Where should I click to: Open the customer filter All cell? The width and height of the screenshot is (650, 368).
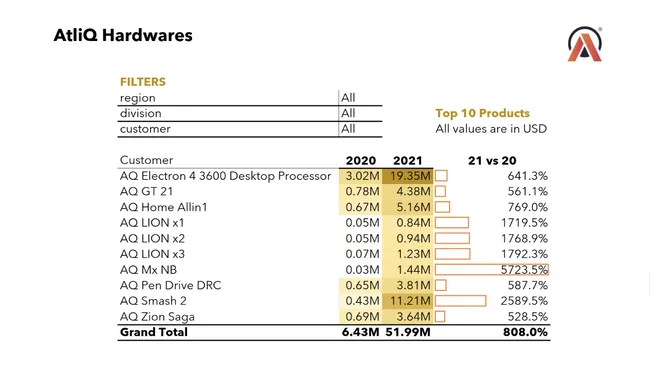pyautogui.click(x=360, y=129)
